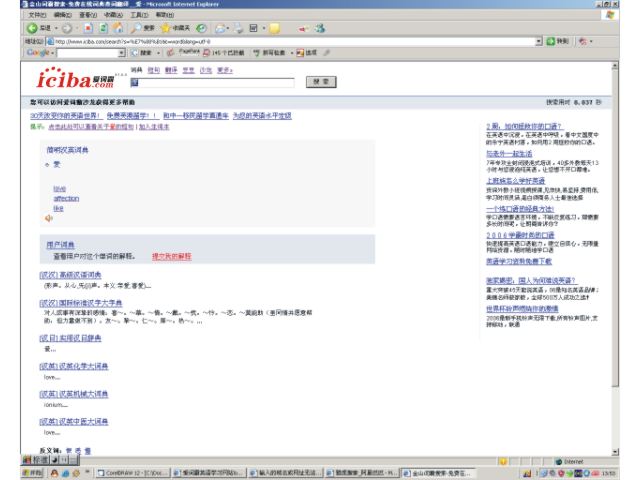Open the 国际标准汉字大字典 link
Image resolution: width=640 pixels, height=480 pixels.
[81, 303]
